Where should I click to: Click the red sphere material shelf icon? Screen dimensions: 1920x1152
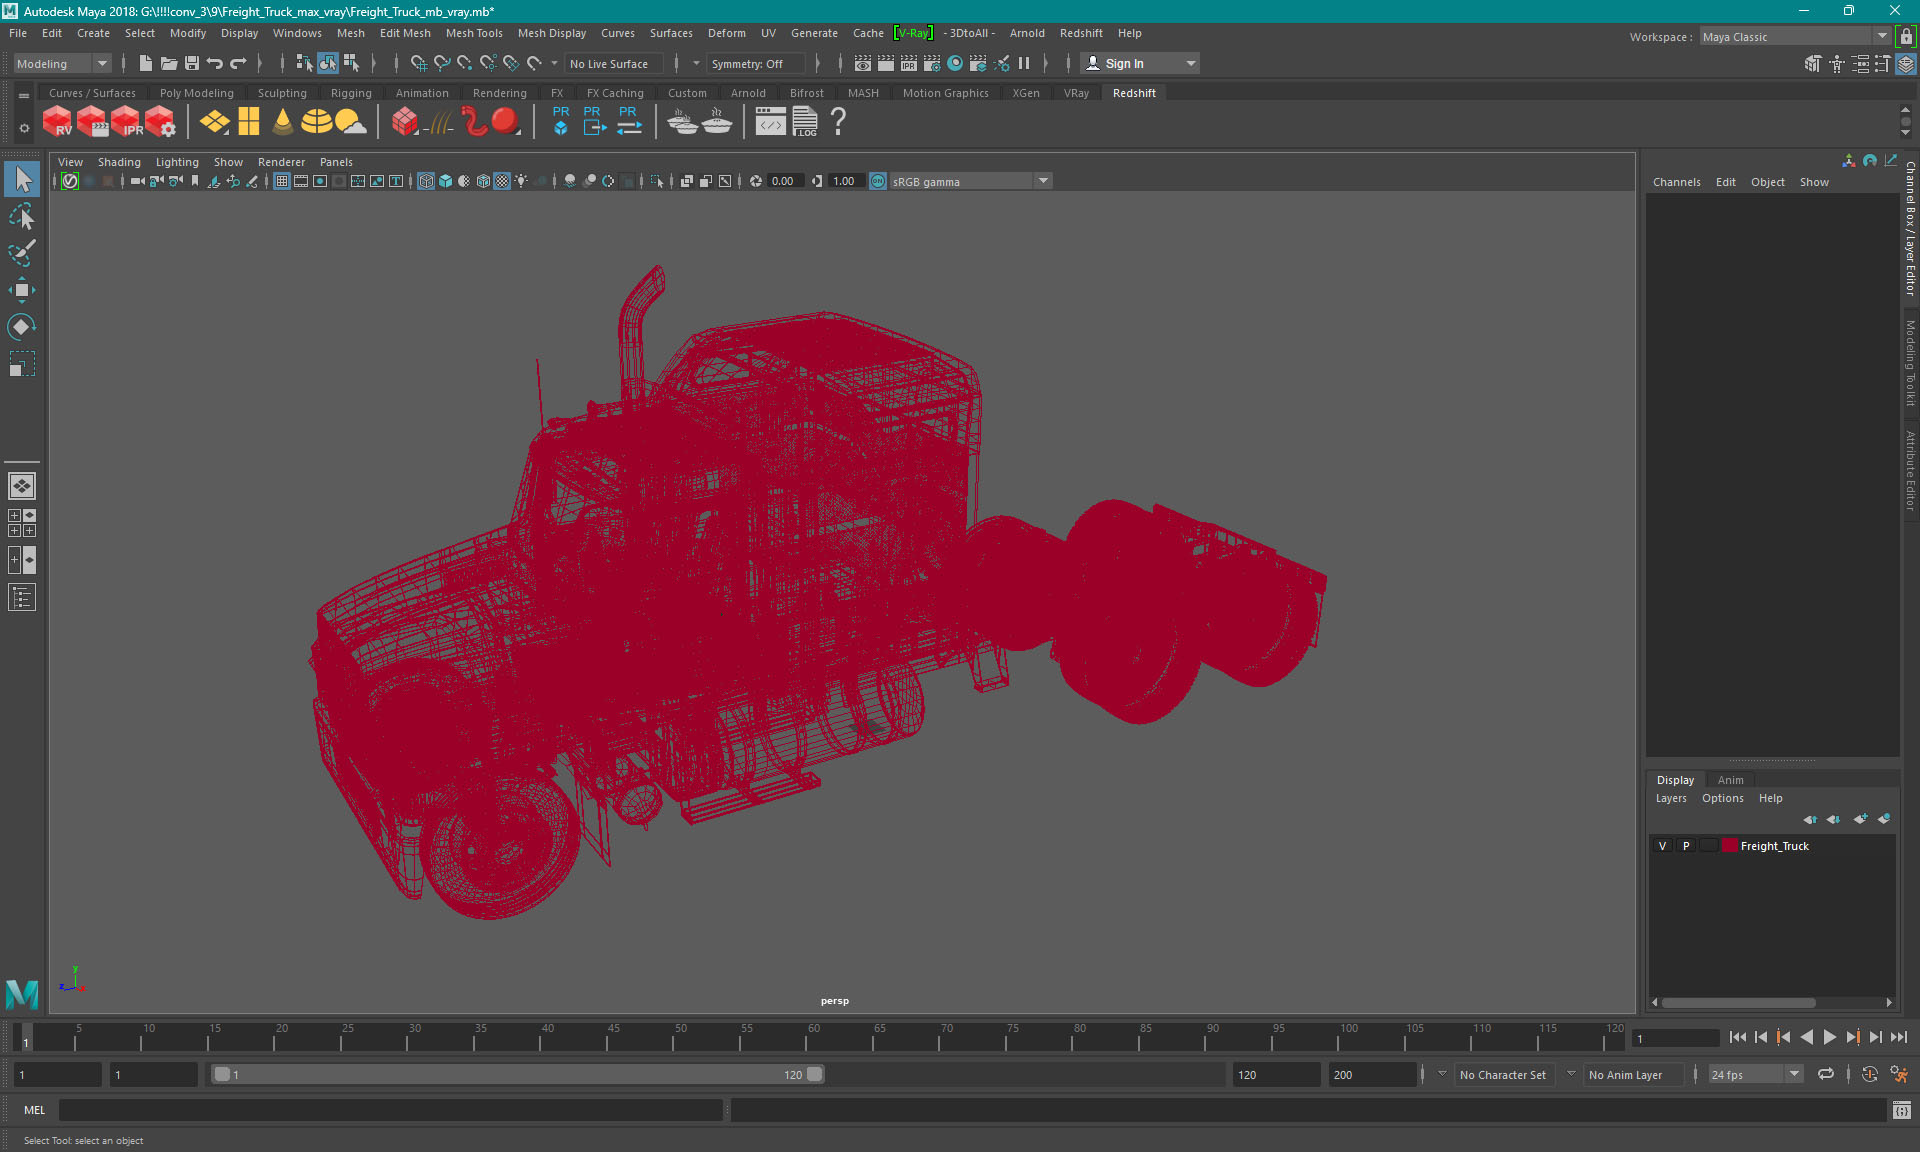[x=506, y=122]
